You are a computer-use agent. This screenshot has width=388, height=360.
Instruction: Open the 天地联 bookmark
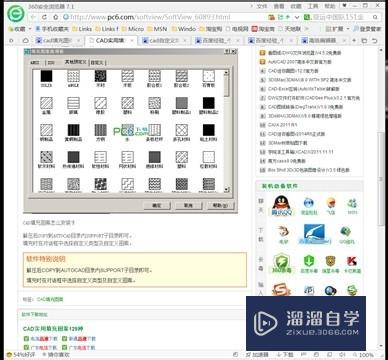289,29
